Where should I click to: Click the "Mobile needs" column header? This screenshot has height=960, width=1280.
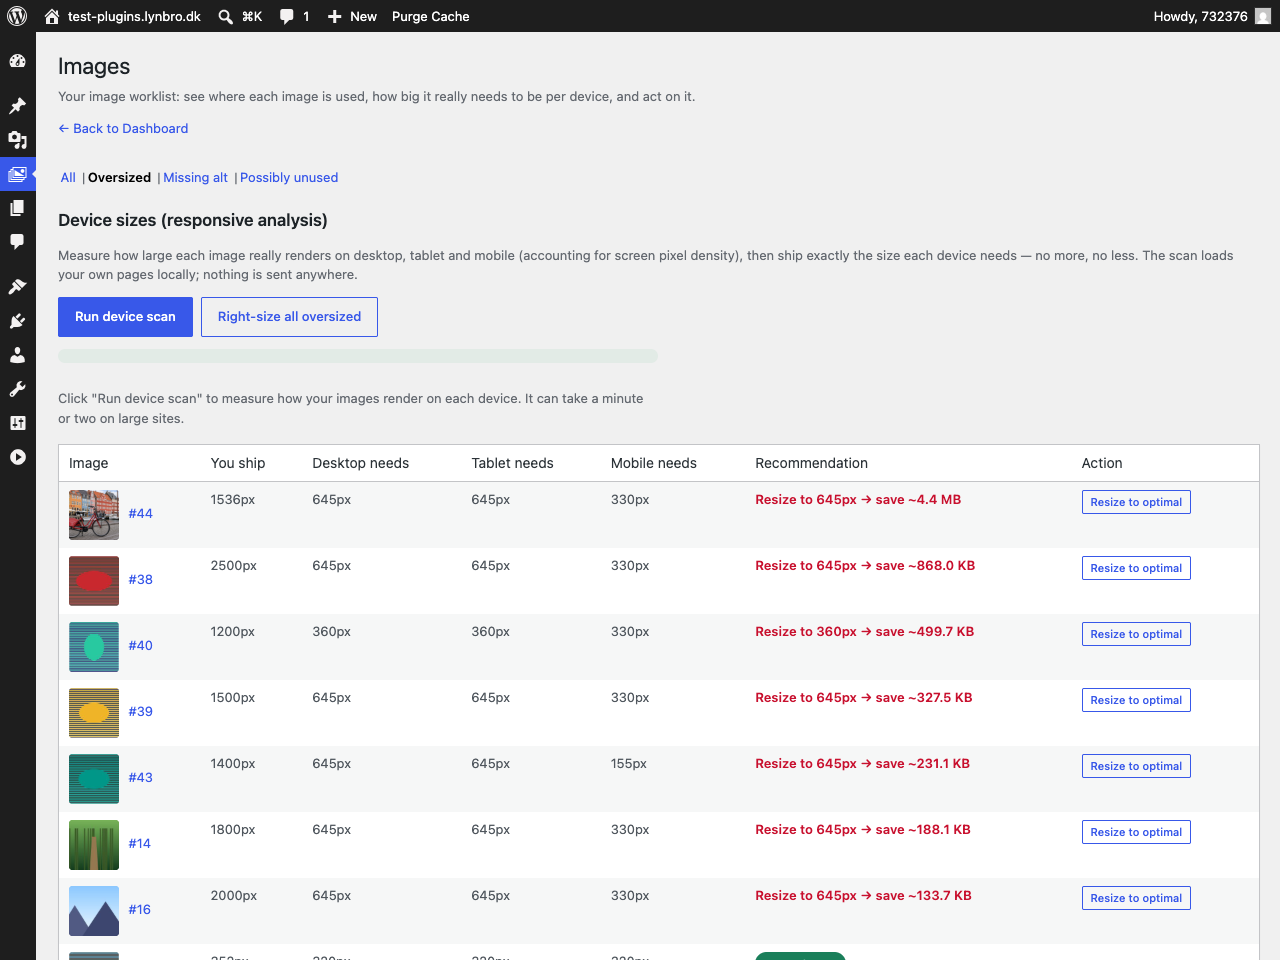654,463
